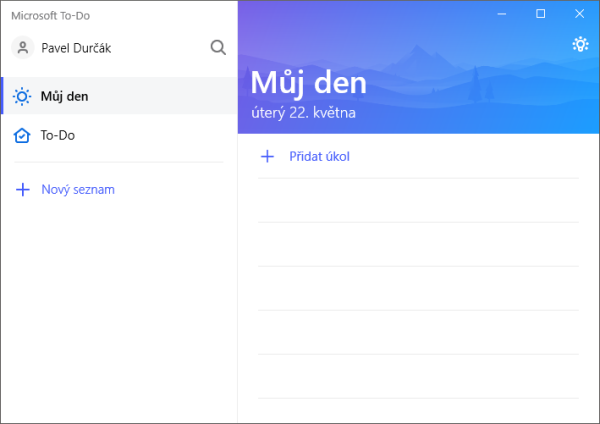Click the plus icon beside Nový seznam
The width and height of the screenshot is (600, 424).
click(x=23, y=189)
